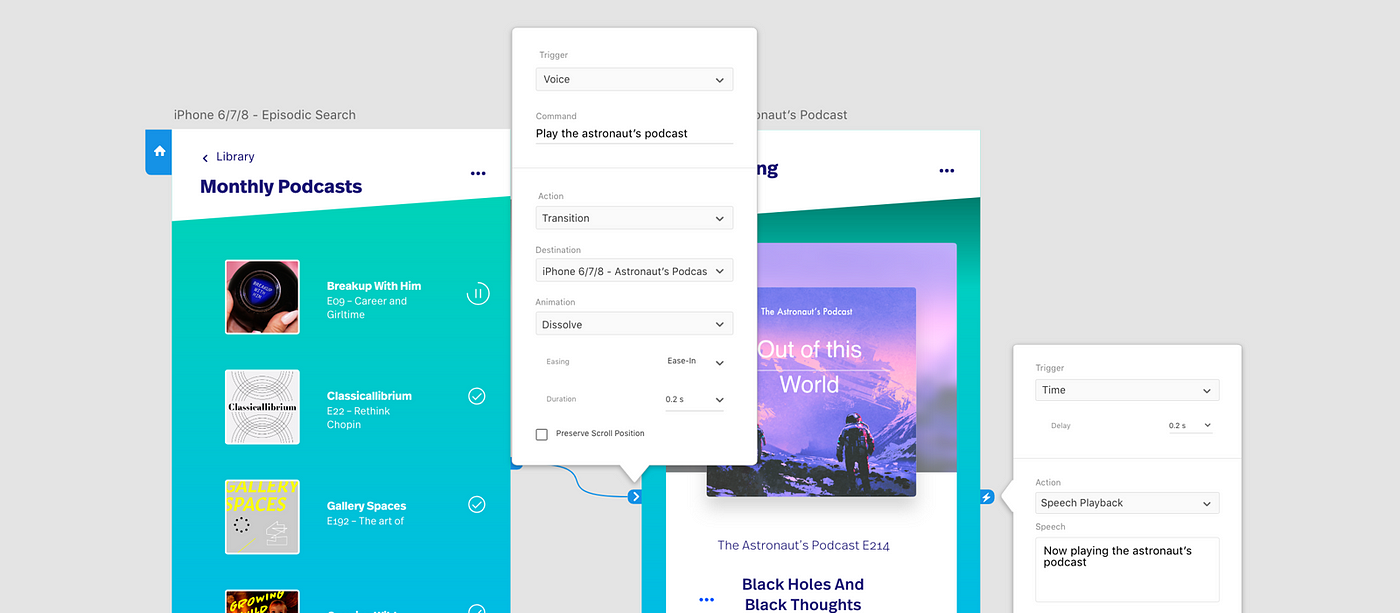1400x613 pixels.
Task: Click Growing Wild cover thumbnail at bottom
Action: click(x=262, y=601)
